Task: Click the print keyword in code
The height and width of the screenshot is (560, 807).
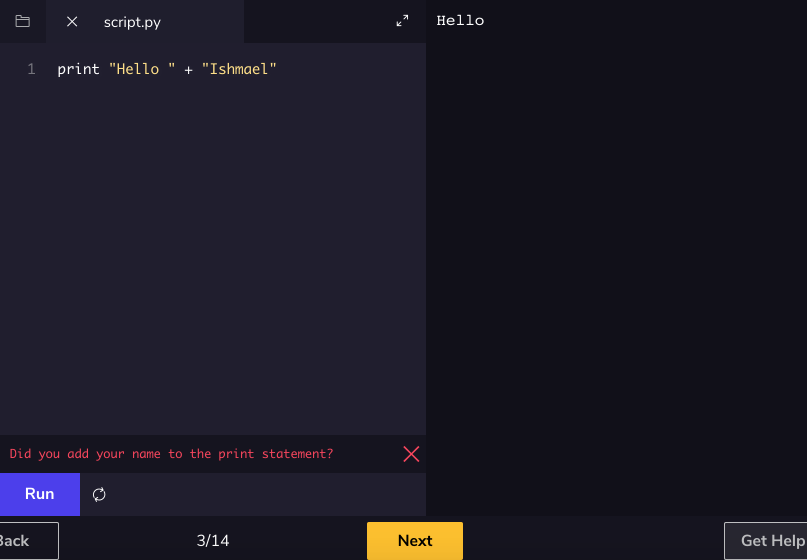Action: click(78, 69)
